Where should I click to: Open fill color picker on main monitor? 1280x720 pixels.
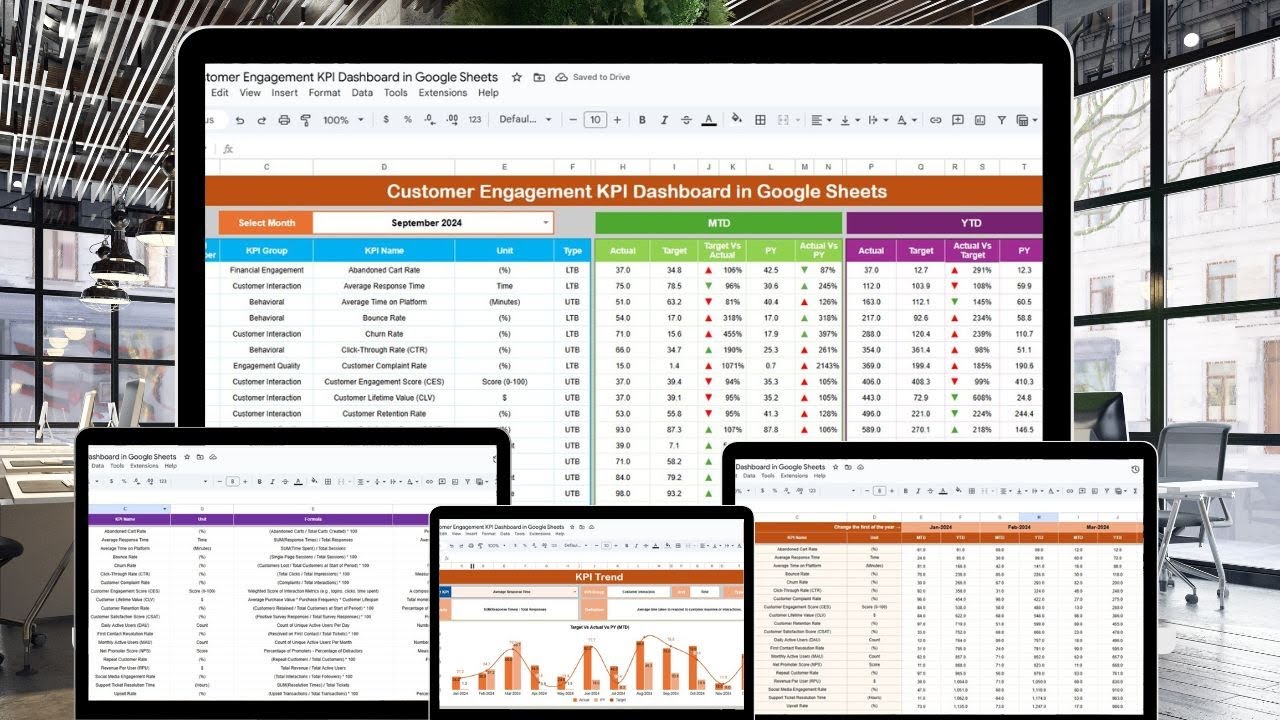click(737, 119)
